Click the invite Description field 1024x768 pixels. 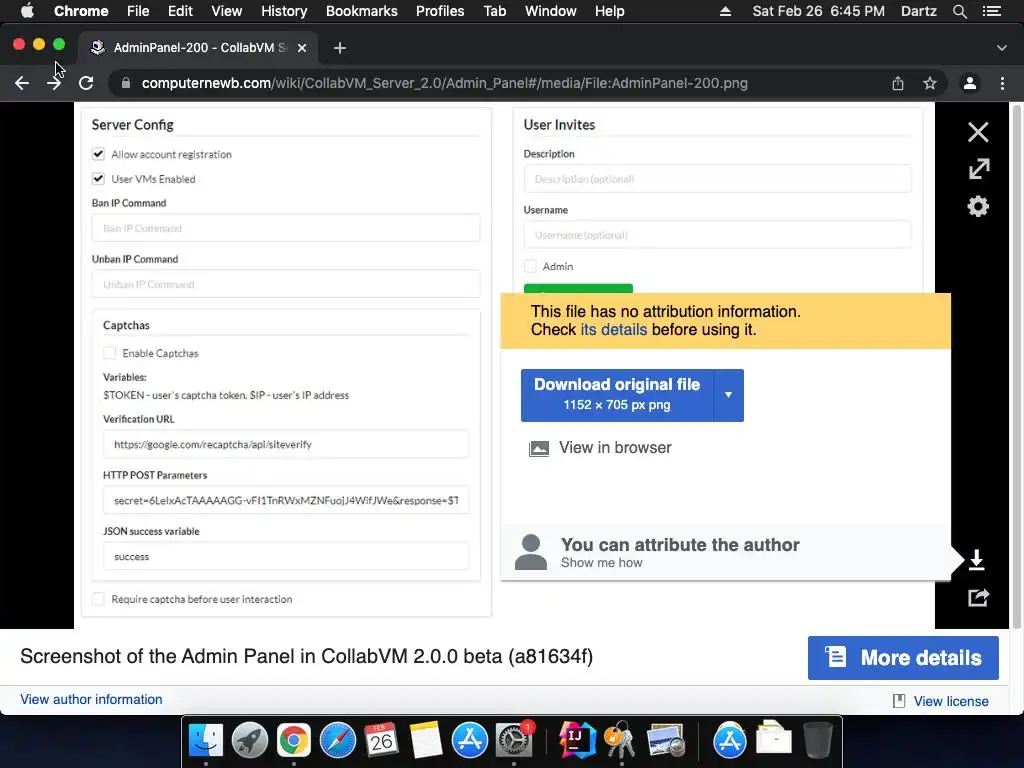coord(717,179)
